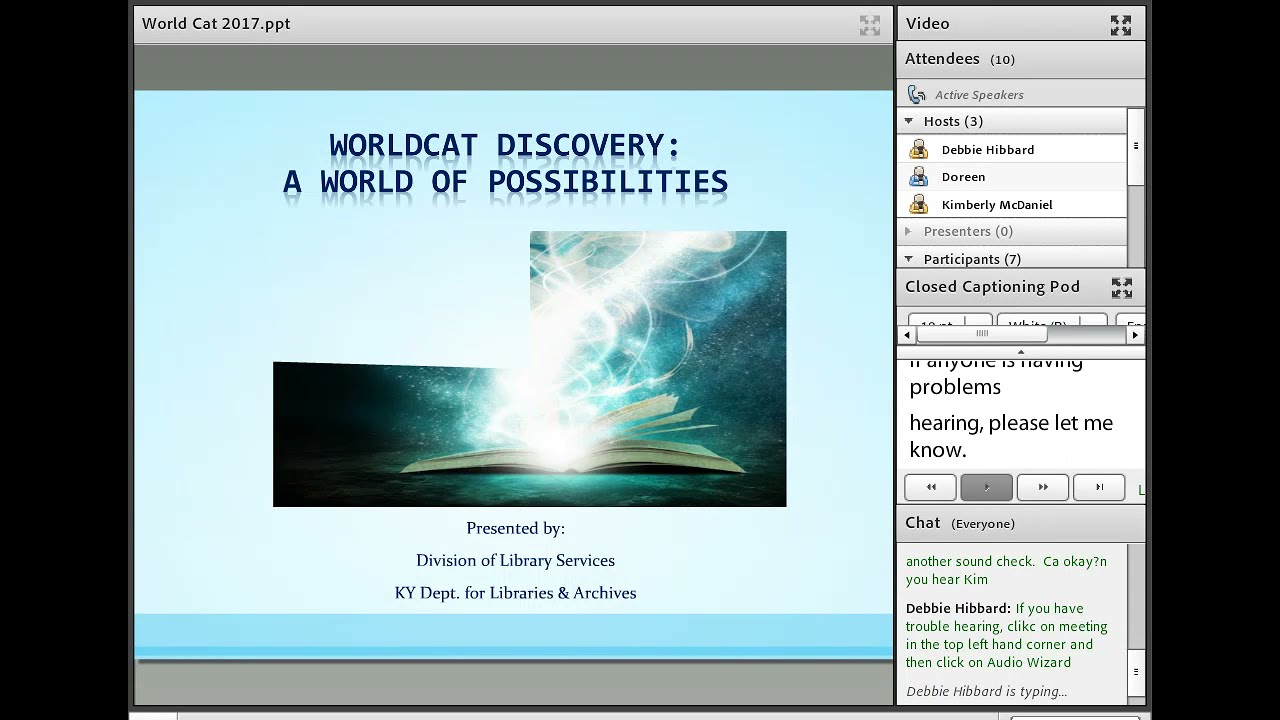Click the 'Debbie Hibbard is typing...' status
The height and width of the screenshot is (720, 1280).
(986, 691)
